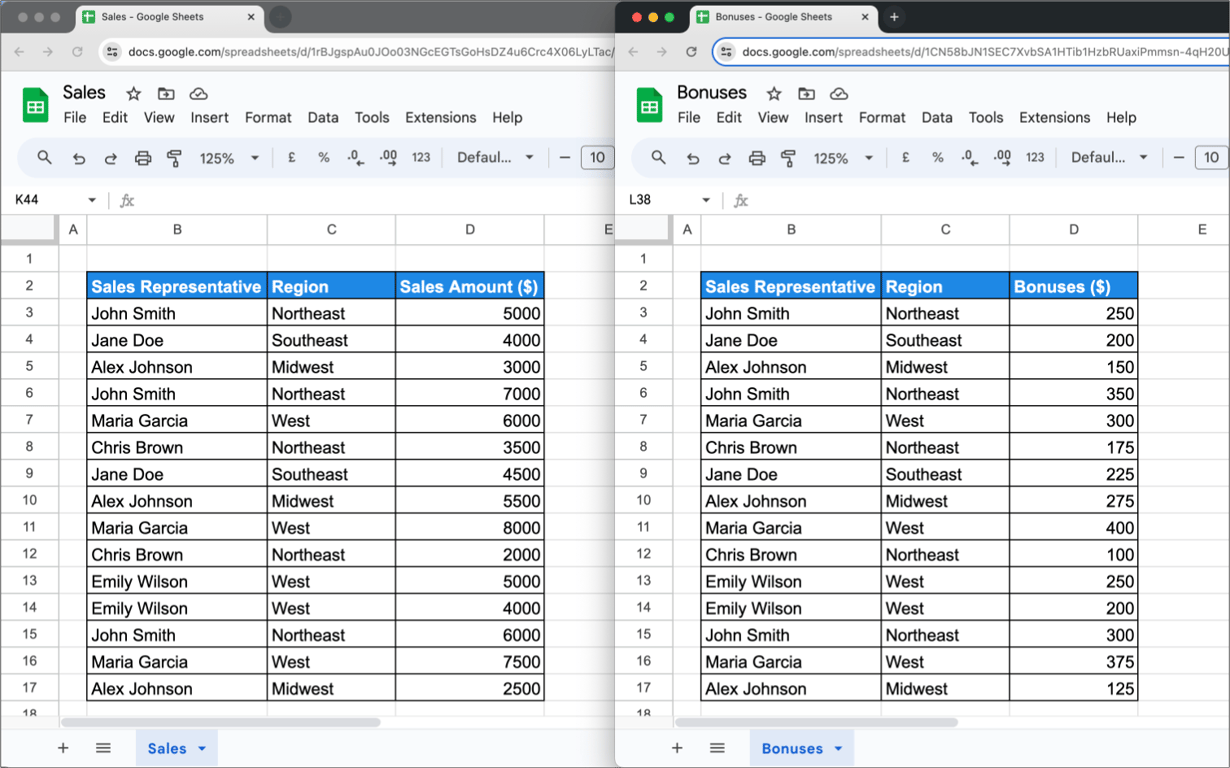The image size is (1230, 768).
Task: Reload page in Bonuses browser window
Action: pos(691,52)
